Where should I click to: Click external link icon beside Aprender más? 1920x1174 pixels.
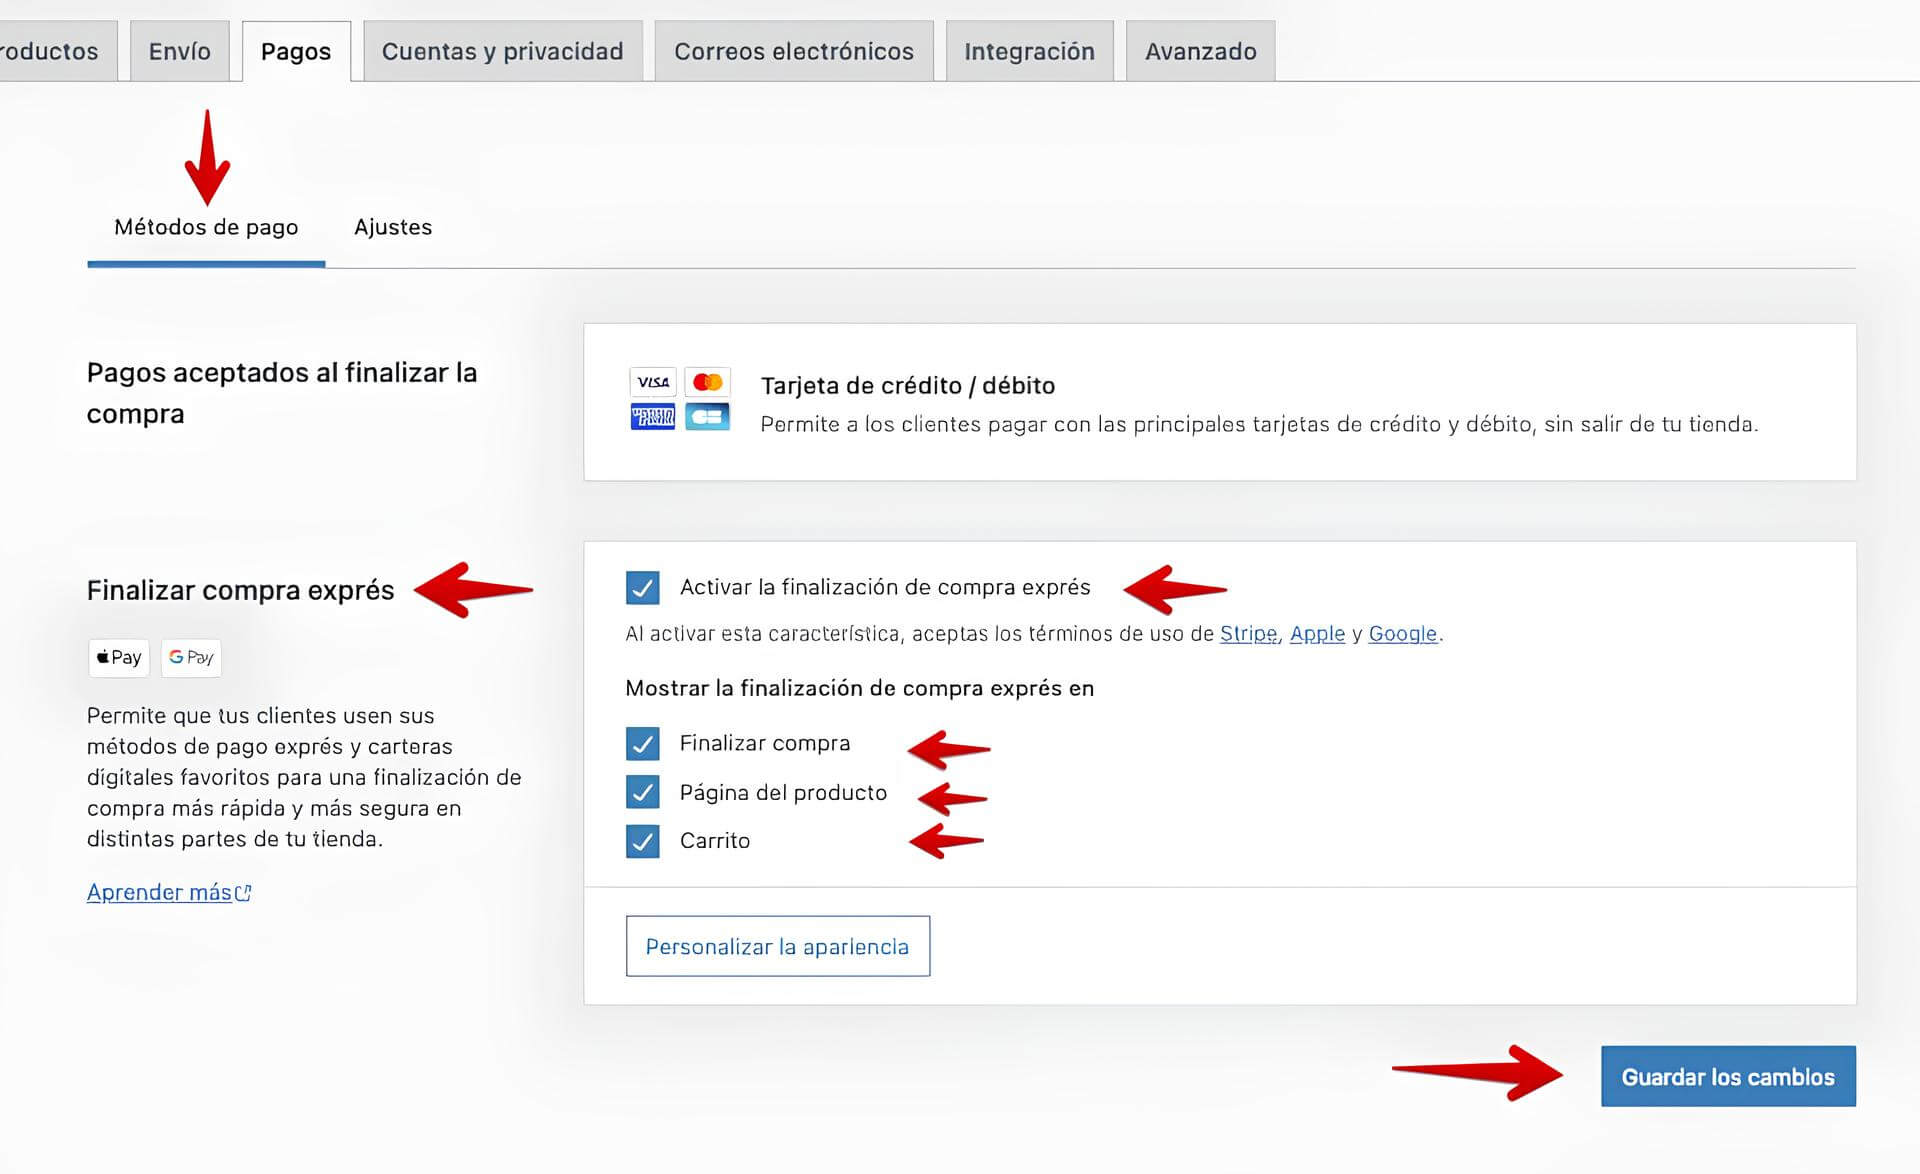point(243,893)
